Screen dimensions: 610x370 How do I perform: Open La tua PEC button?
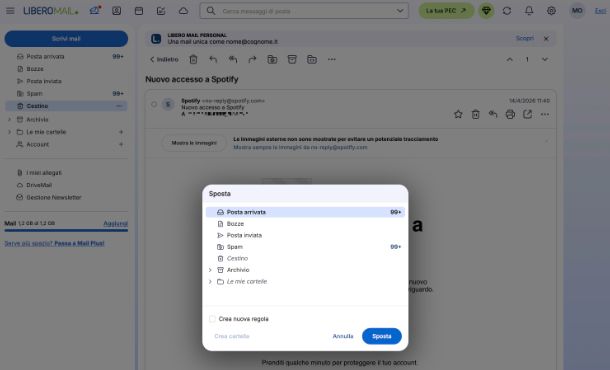click(x=446, y=11)
